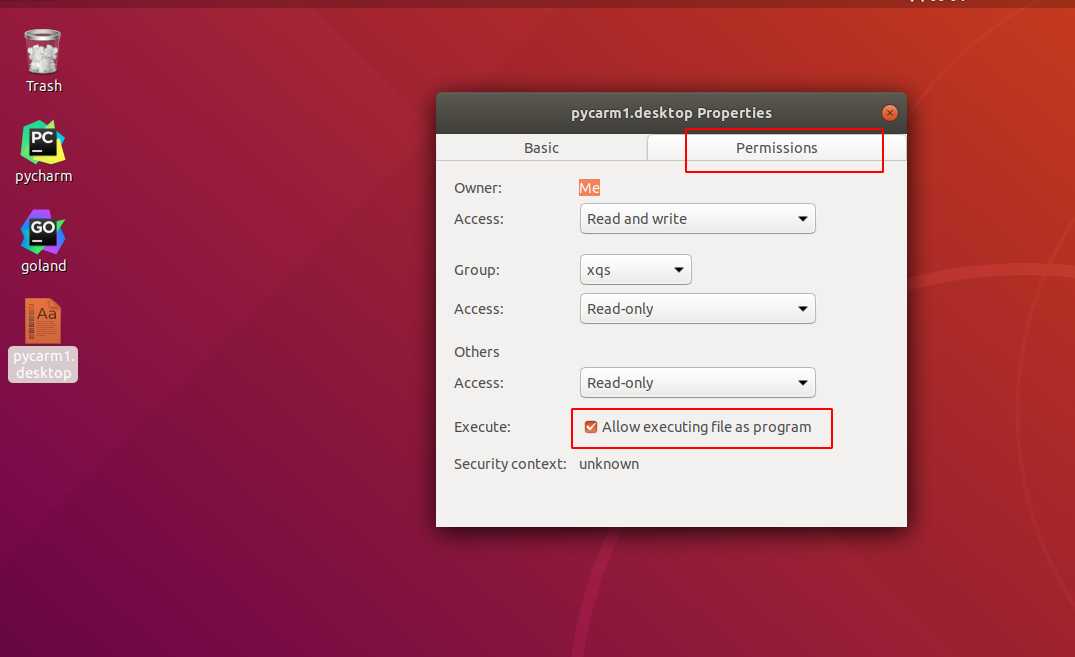Open the Owner Access dropdown showing Read and write
1075x657 pixels.
[697, 219]
